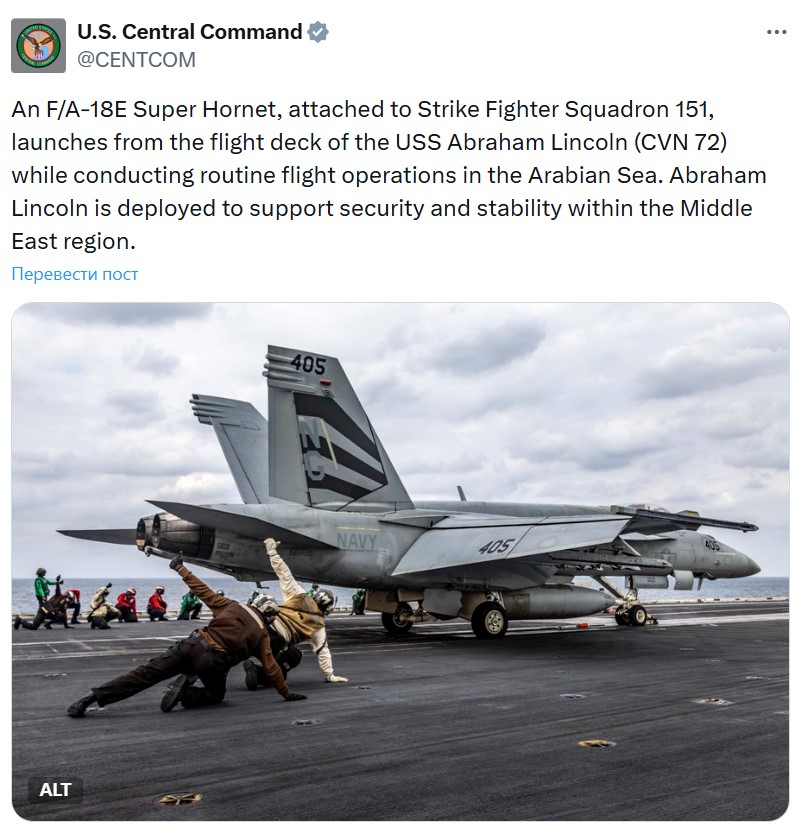Image resolution: width=804 pixels, height=835 pixels.
Task: Click the red-jersey crew group in the photo
Action: 141,605
